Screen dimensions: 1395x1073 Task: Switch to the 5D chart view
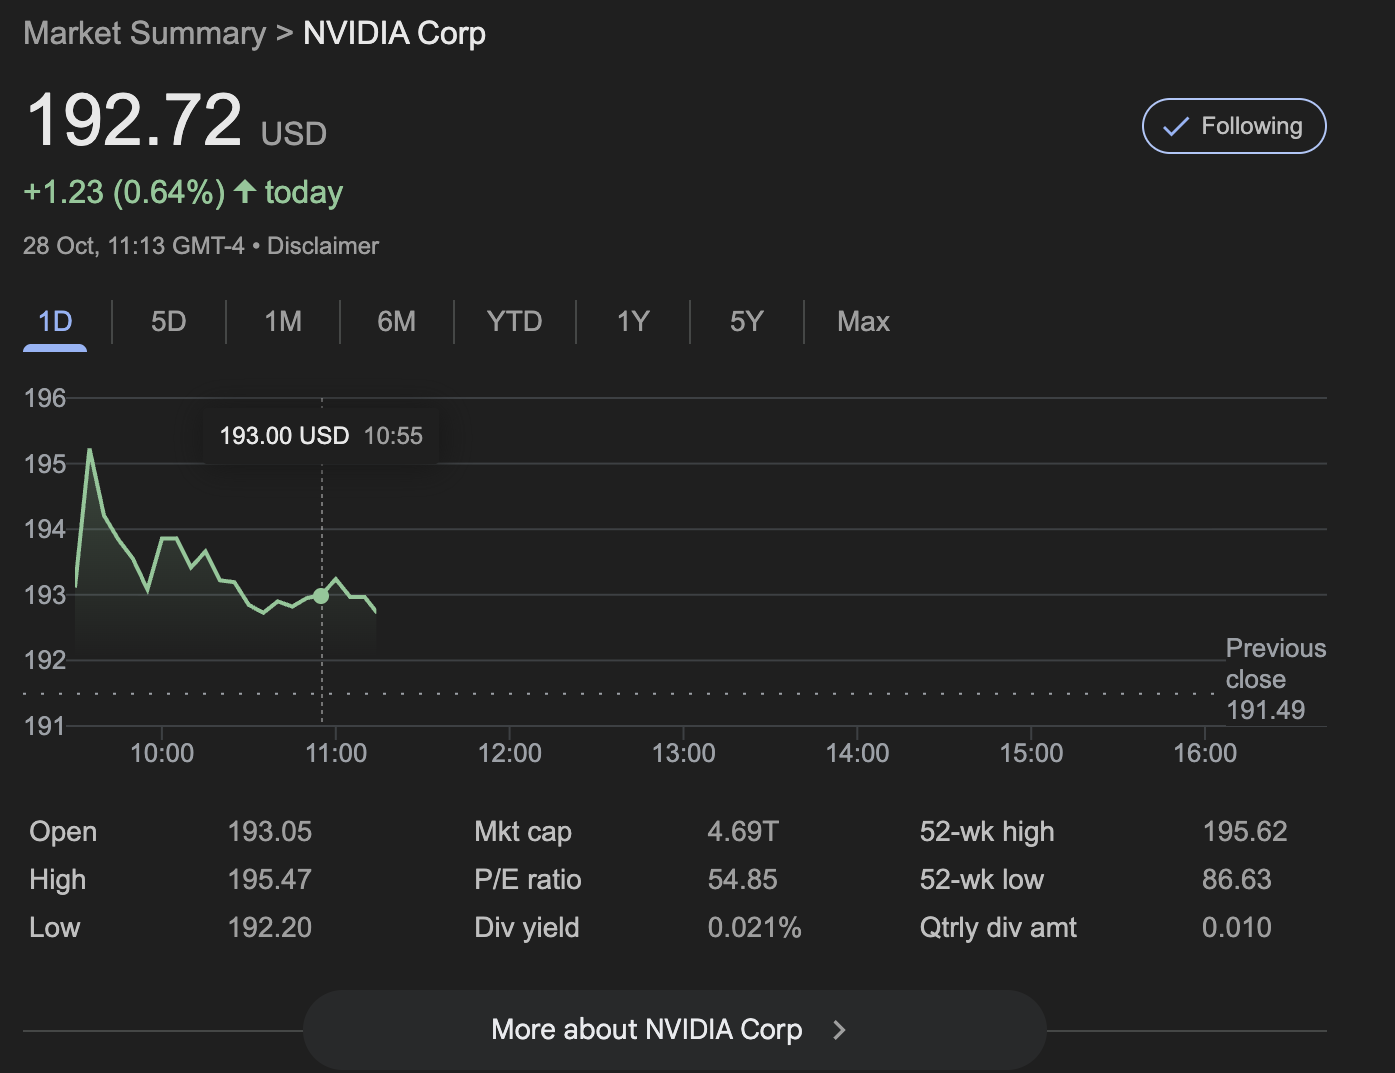167,321
